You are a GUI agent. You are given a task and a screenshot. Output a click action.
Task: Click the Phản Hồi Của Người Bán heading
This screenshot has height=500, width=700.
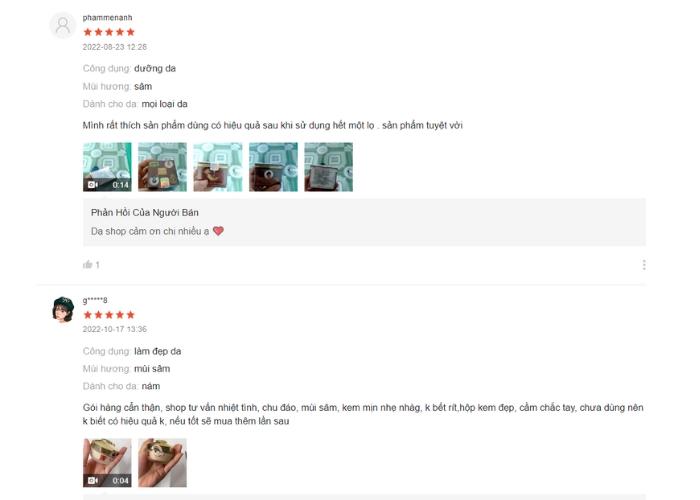[145, 212]
